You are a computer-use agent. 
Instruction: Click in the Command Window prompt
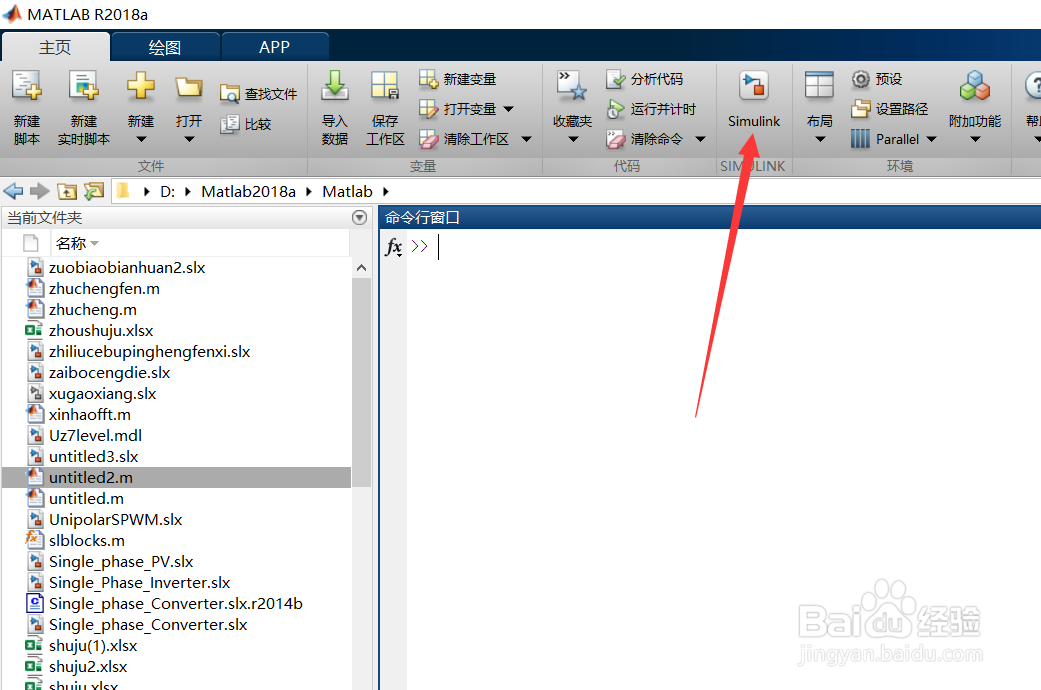point(440,246)
